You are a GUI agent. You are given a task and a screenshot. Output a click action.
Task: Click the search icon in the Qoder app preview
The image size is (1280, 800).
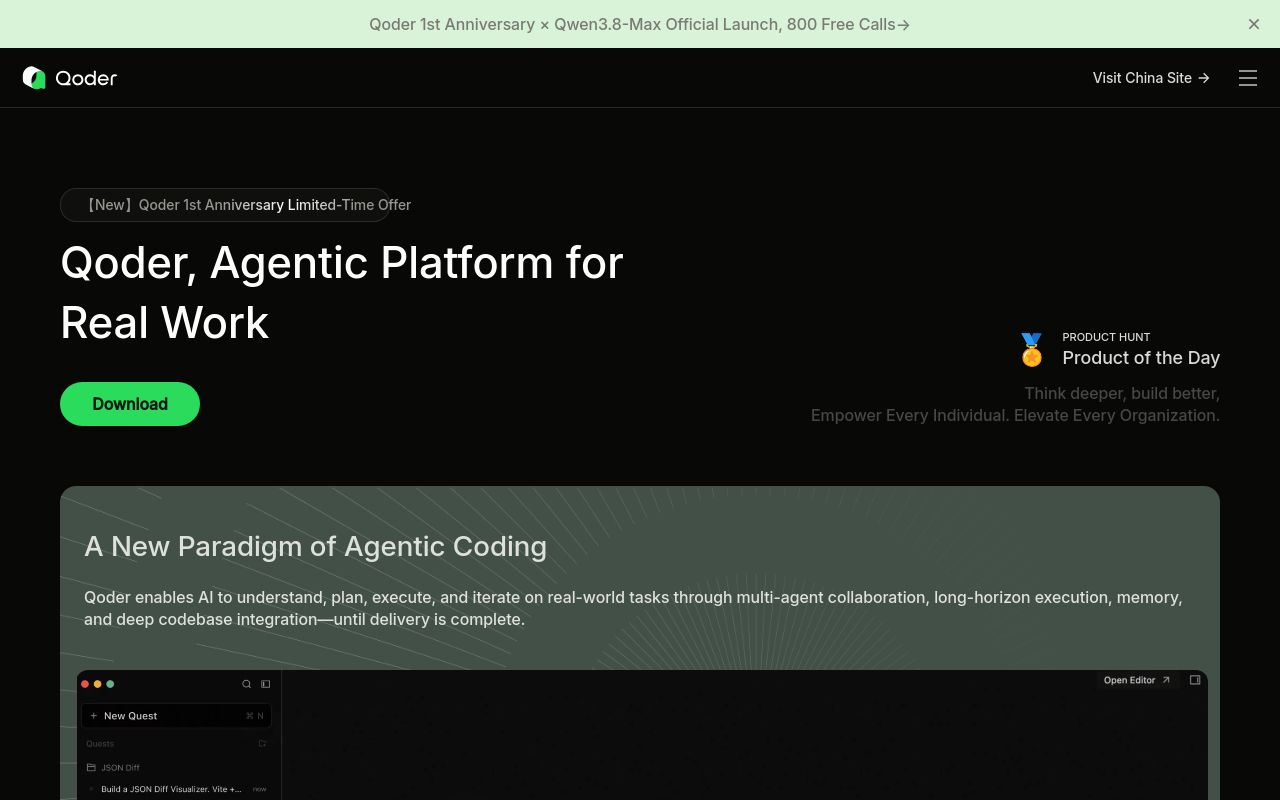[x=247, y=684]
